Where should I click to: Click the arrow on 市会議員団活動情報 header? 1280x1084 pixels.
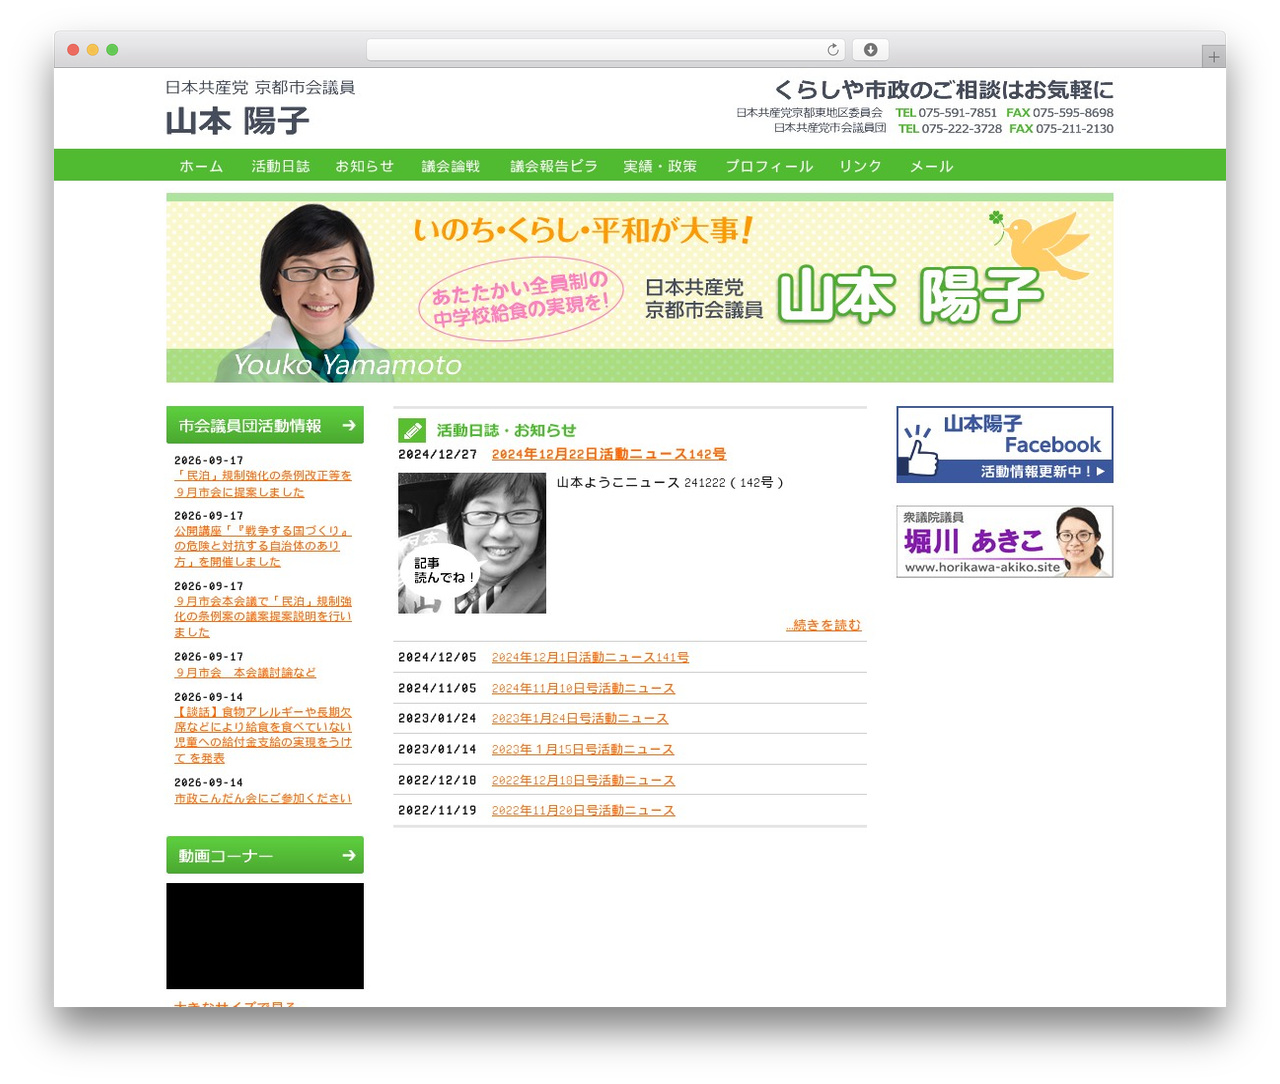[349, 425]
